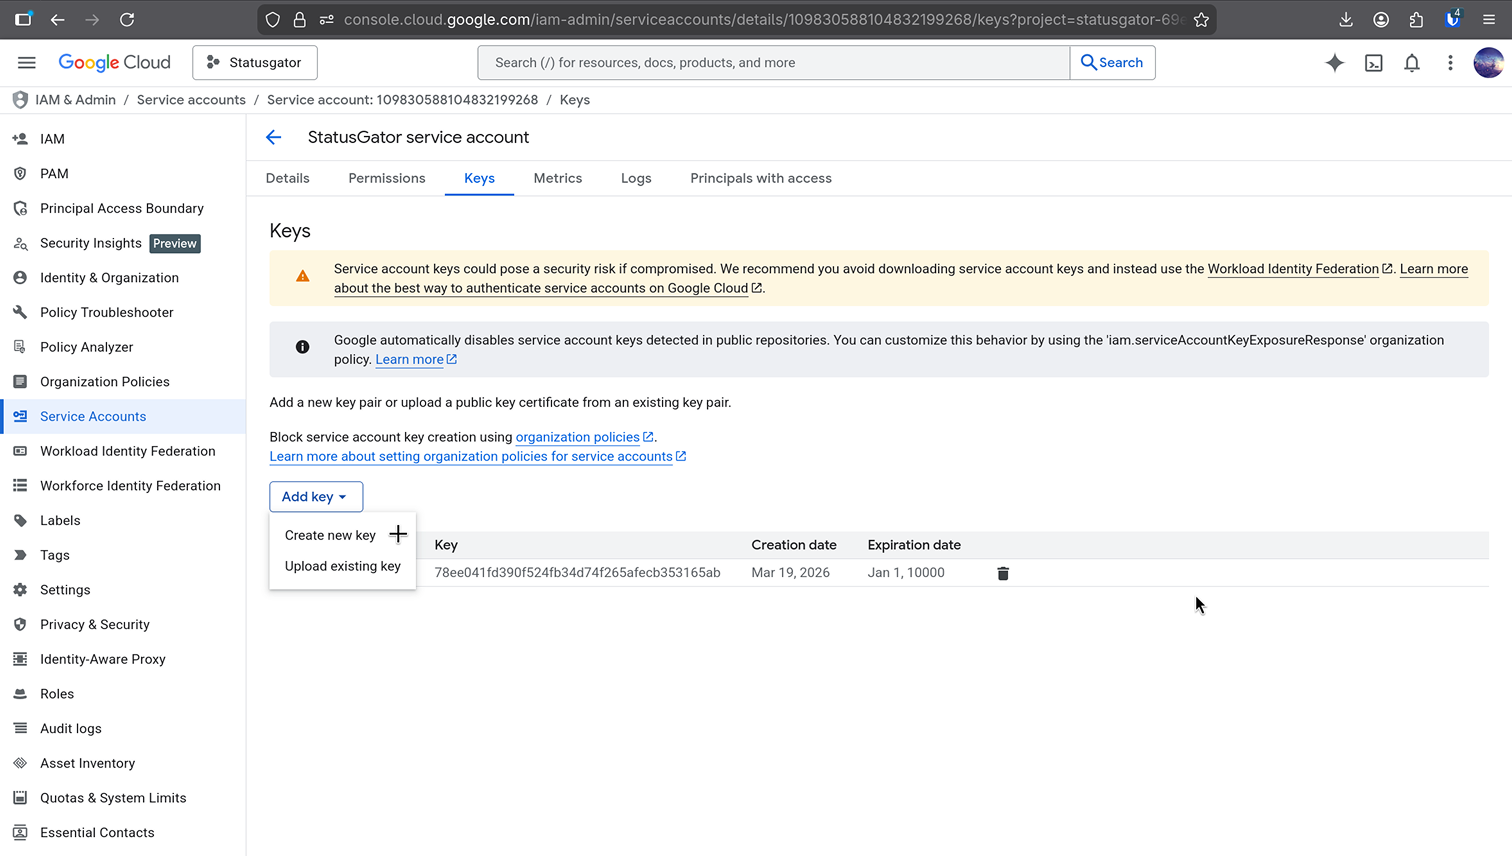Open Privacy & Security in sidebar
Viewport: 1512px width, 856px height.
pyautogui.click(x=123, y=625)
